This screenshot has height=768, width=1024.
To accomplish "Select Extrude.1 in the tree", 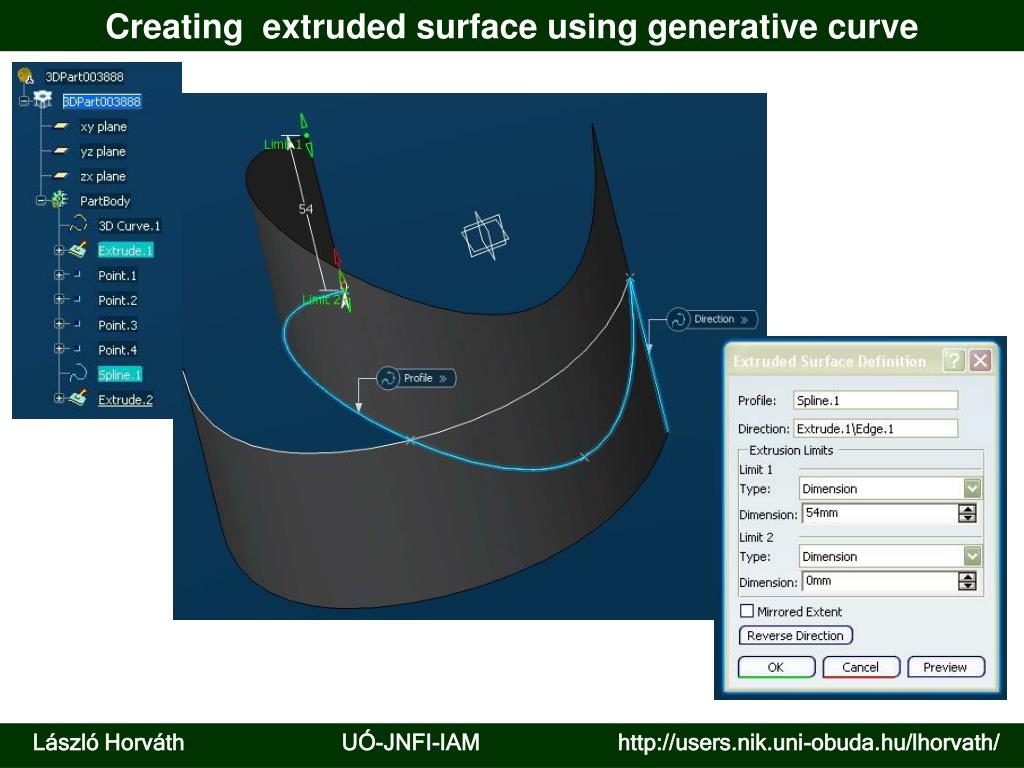I will [125, 251].
